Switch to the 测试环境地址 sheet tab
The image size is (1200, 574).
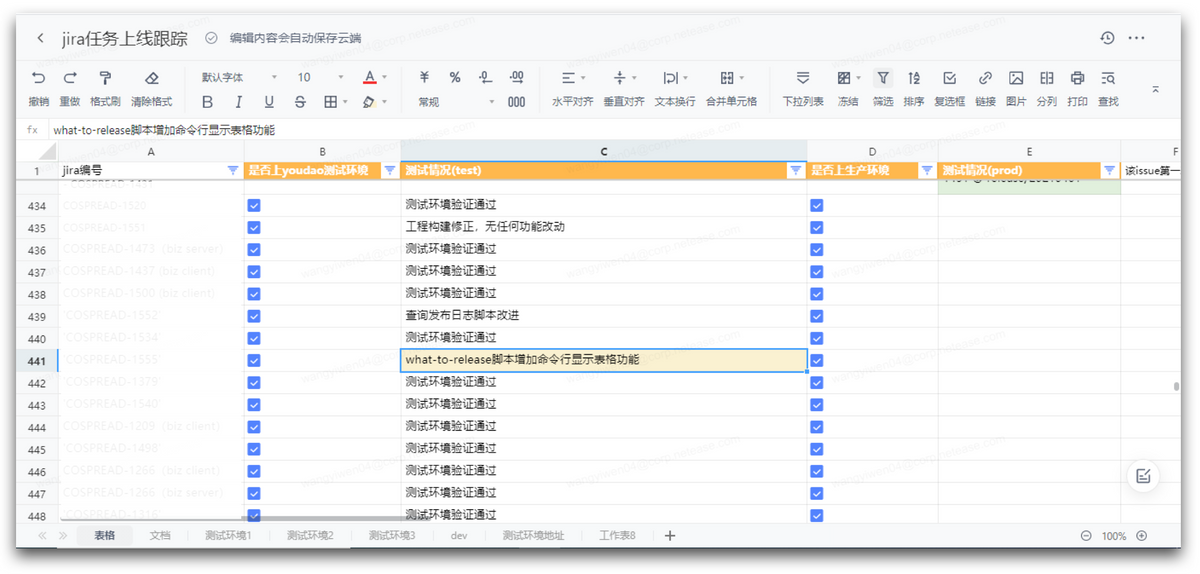[x=533, y=536]
